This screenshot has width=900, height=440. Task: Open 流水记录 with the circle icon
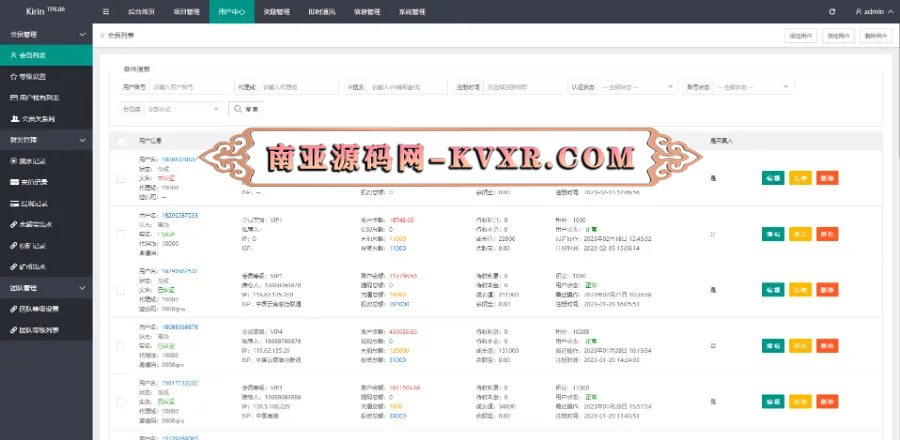coord(46,161)
